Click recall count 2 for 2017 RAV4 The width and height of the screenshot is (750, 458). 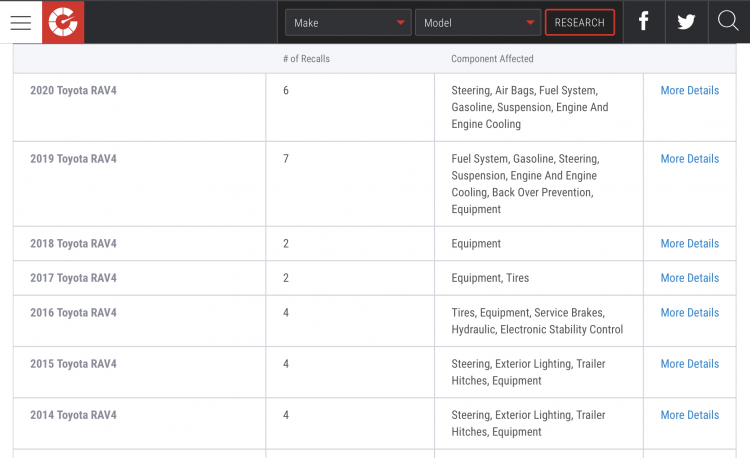tap(286, 278)
